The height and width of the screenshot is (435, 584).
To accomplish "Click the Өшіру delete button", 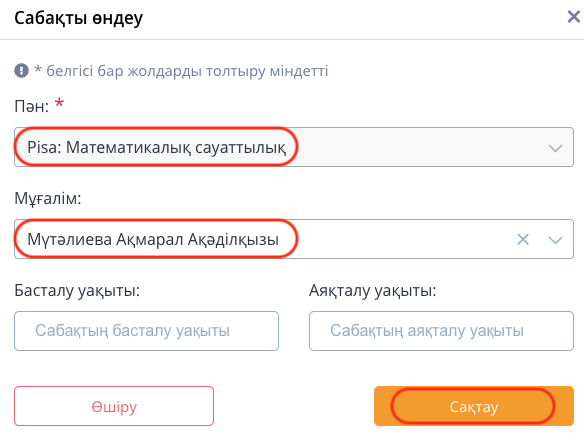I will (114, 406).
